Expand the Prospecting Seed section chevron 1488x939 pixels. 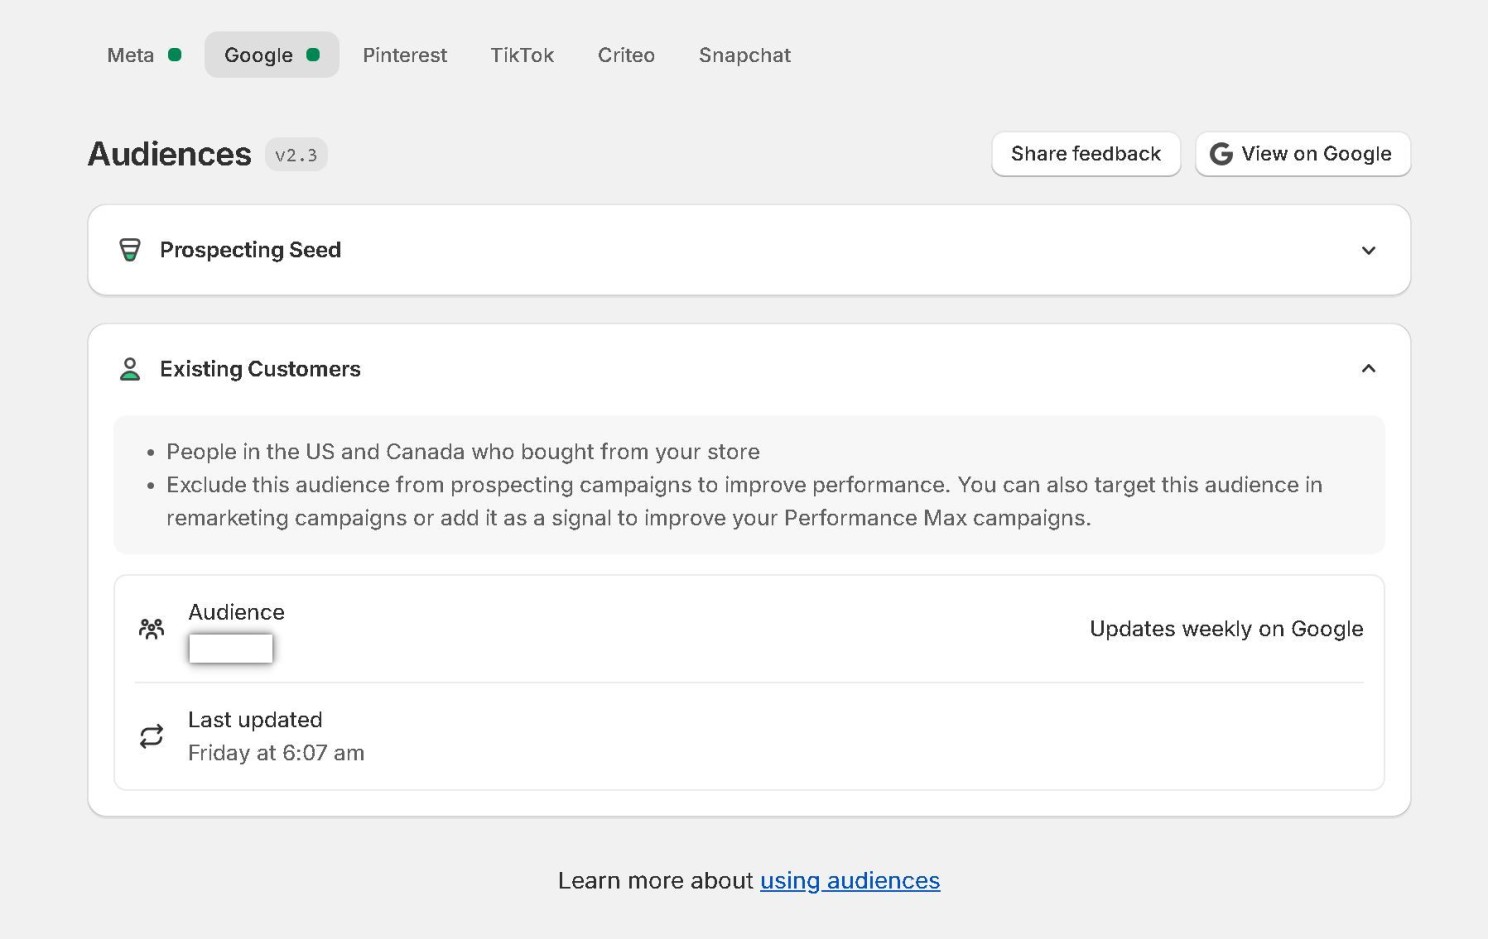tap(1369, 250)
